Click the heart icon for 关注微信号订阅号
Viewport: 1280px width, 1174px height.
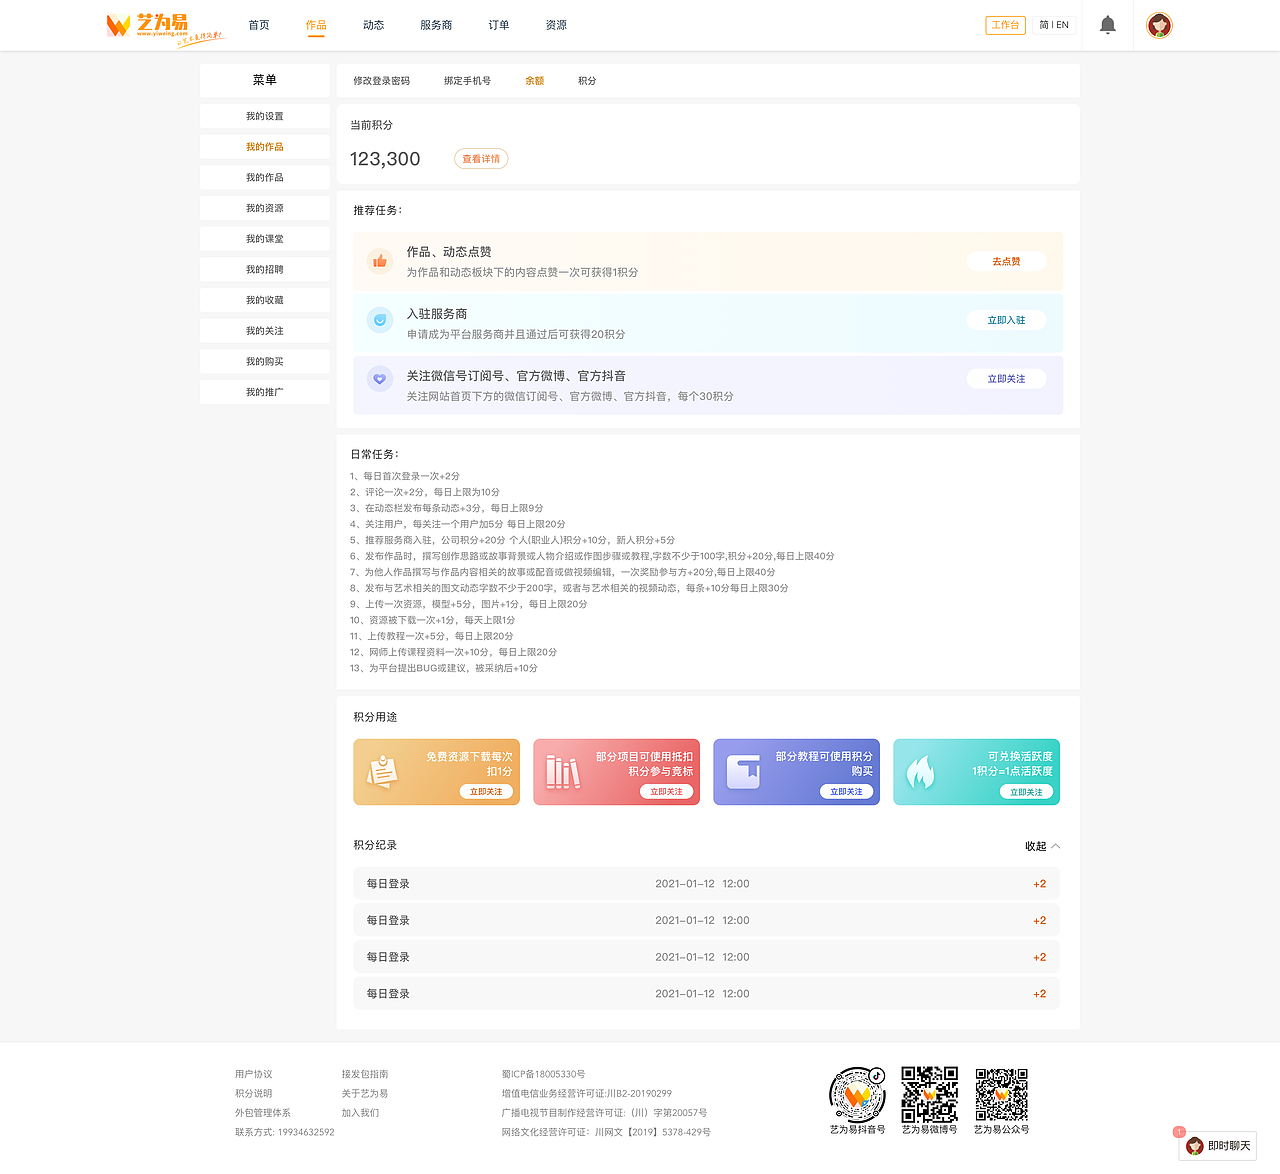click(380, 379)
